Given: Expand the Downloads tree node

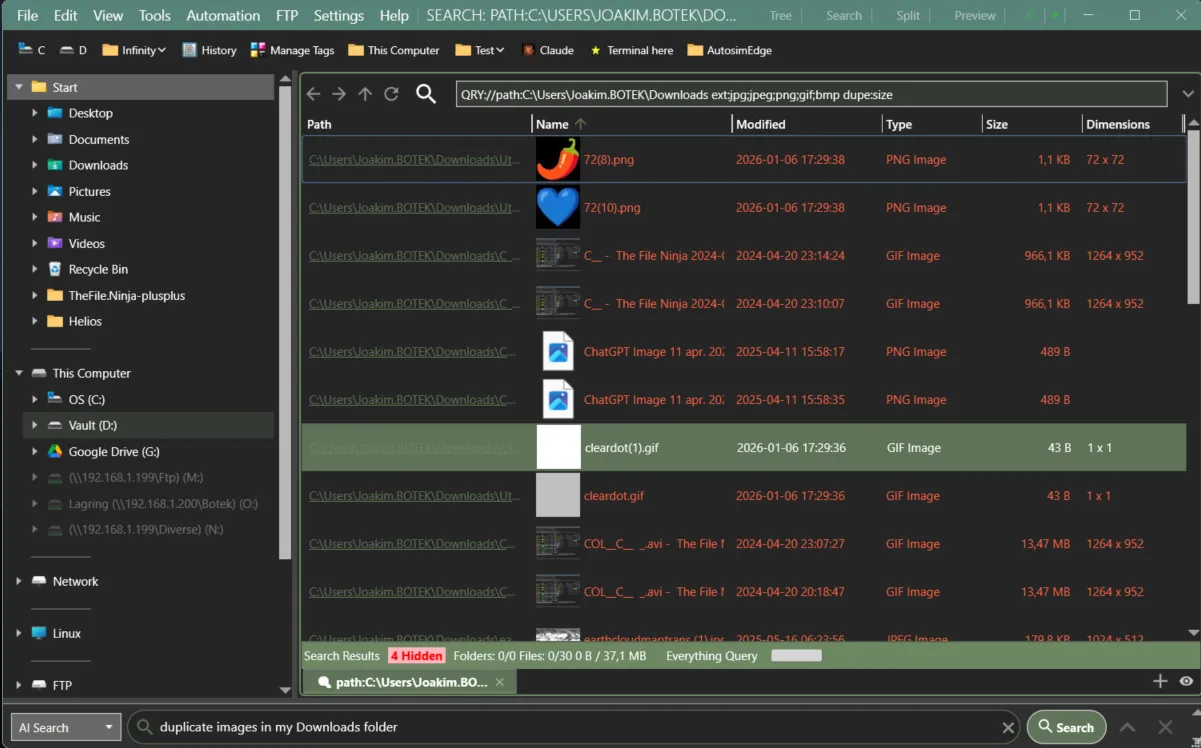Looking at the screenshot, I should [x=35, y=165].
